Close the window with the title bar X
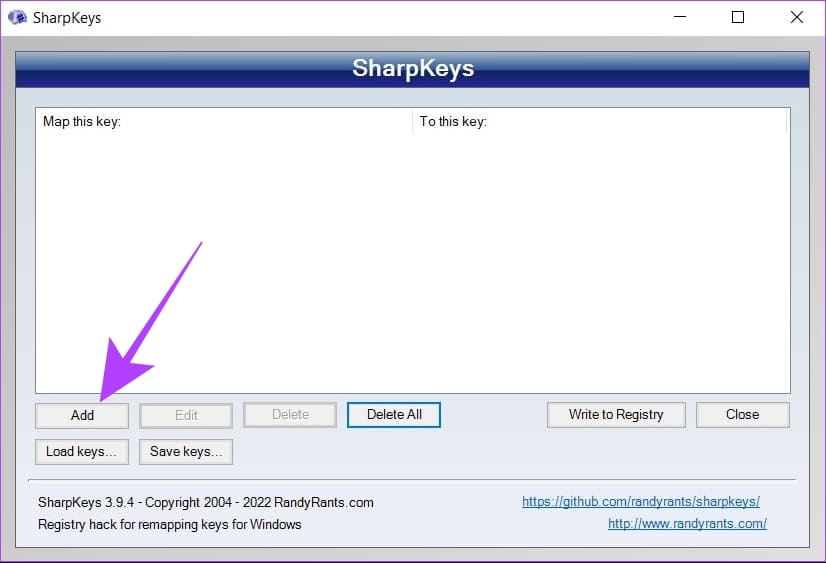 pyautogui.click(x=796, y=17)
